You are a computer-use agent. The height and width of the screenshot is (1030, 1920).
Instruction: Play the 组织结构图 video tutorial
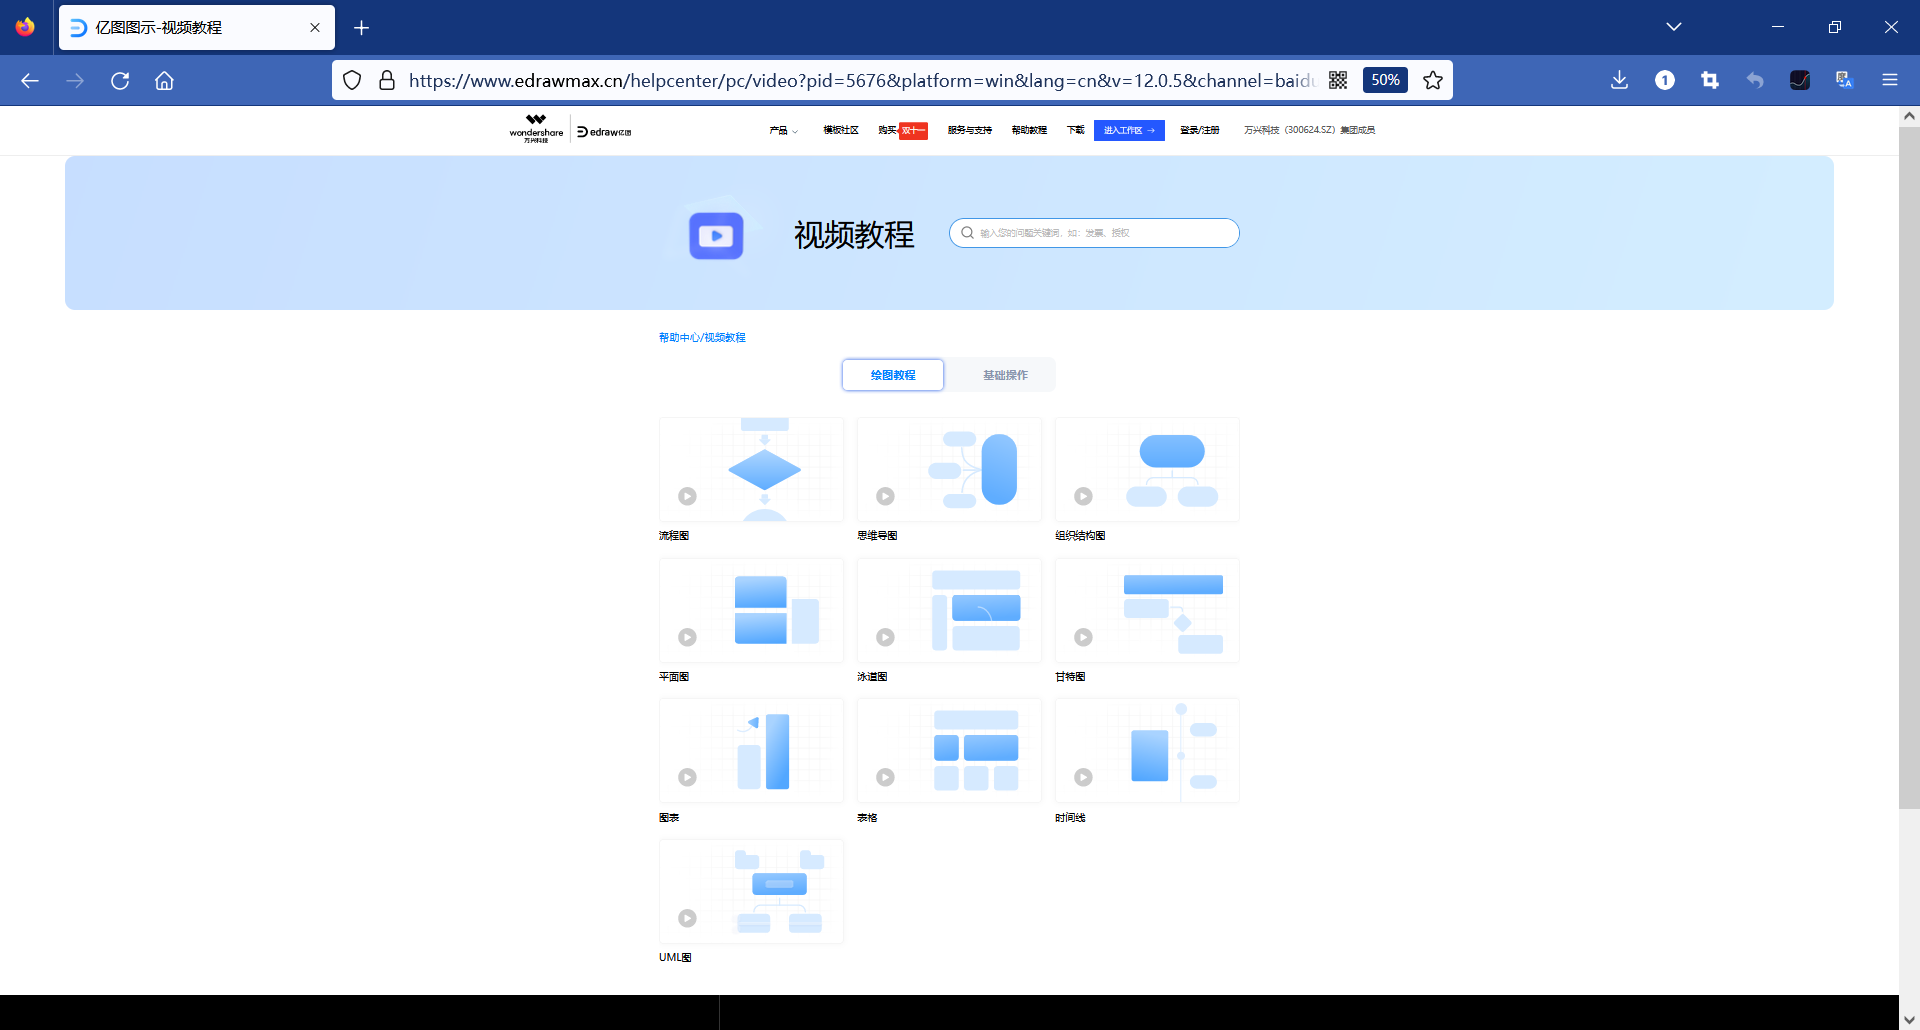[x=1147, y=469]
